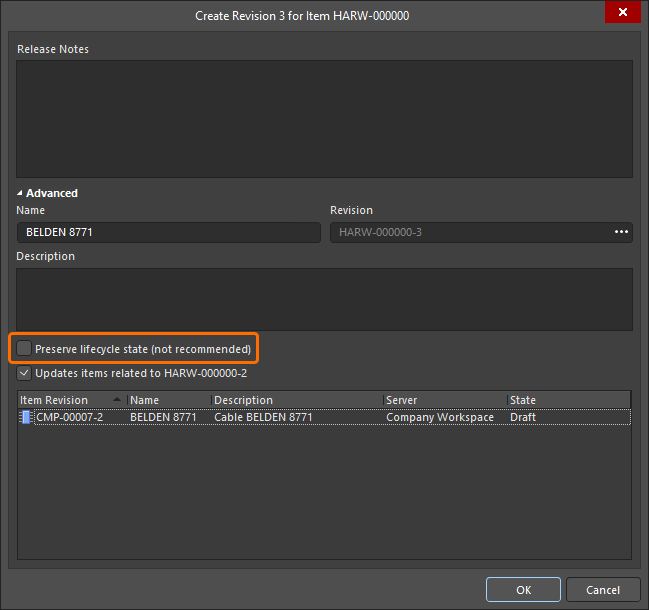Click the BELDEN 8771 name cell in table
The image size is (649, 610).
coord(163,417)
